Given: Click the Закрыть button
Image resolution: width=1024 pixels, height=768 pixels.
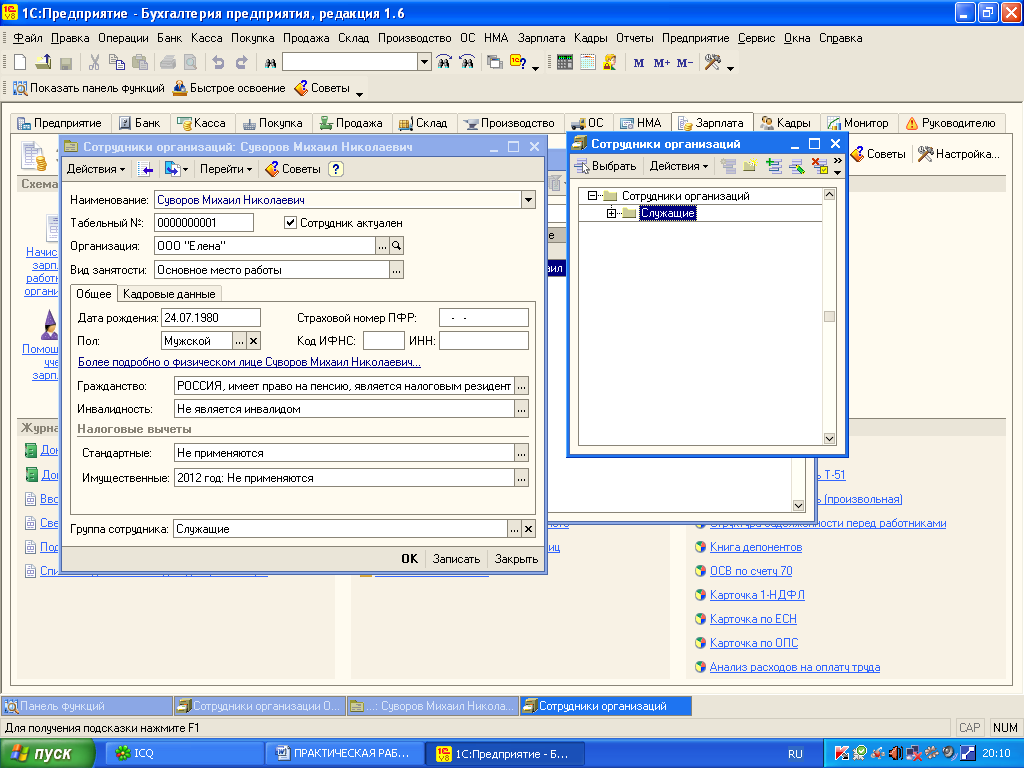Looking at the screenshot, I should [x=516, y=559].
